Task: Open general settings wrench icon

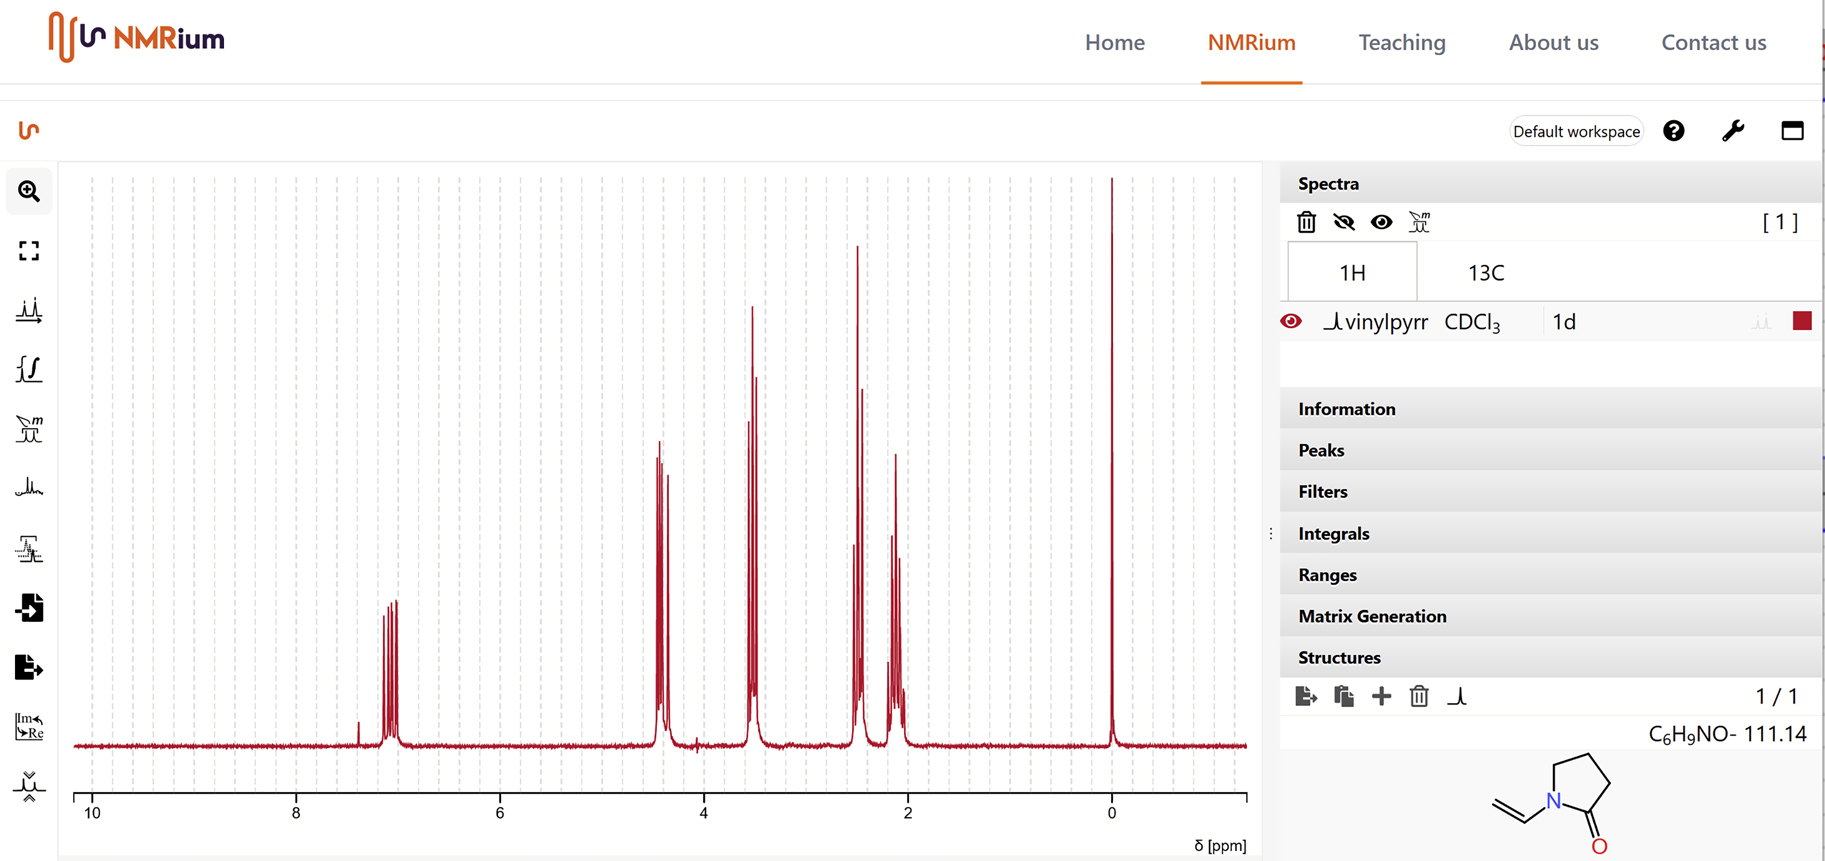Action: 1733,131
